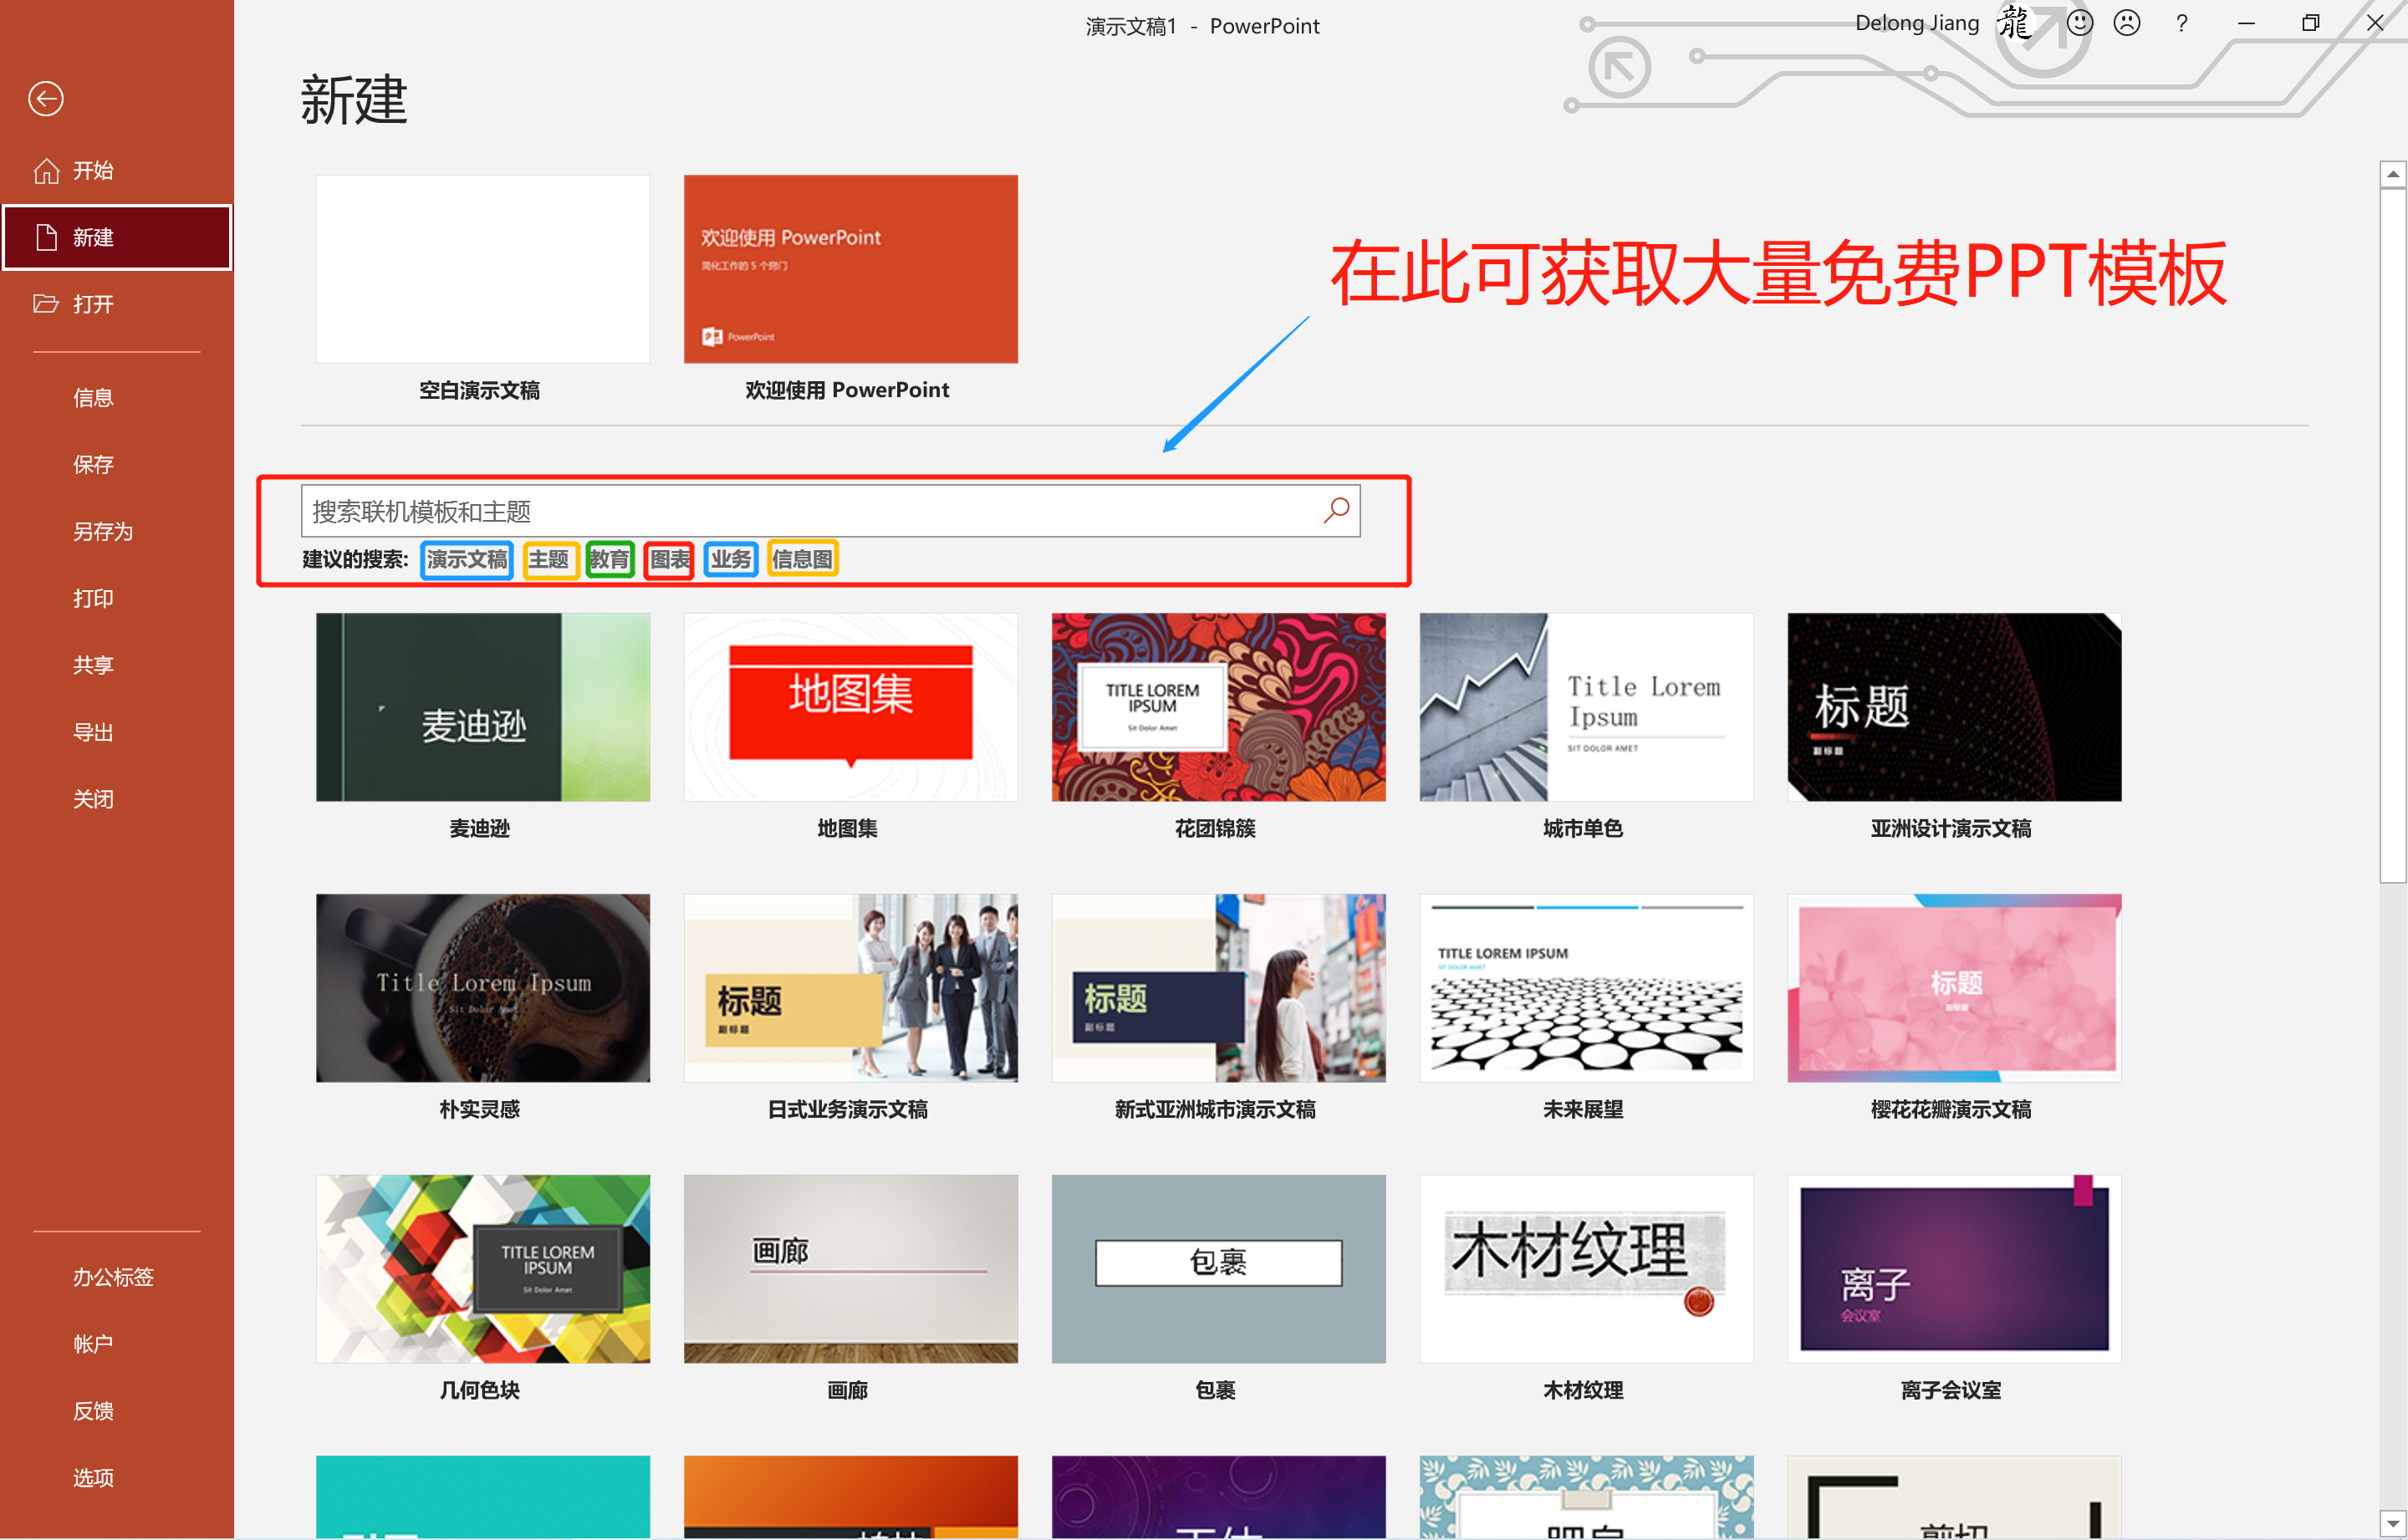Choose 另存为 in the sidebar

(103, 532)
